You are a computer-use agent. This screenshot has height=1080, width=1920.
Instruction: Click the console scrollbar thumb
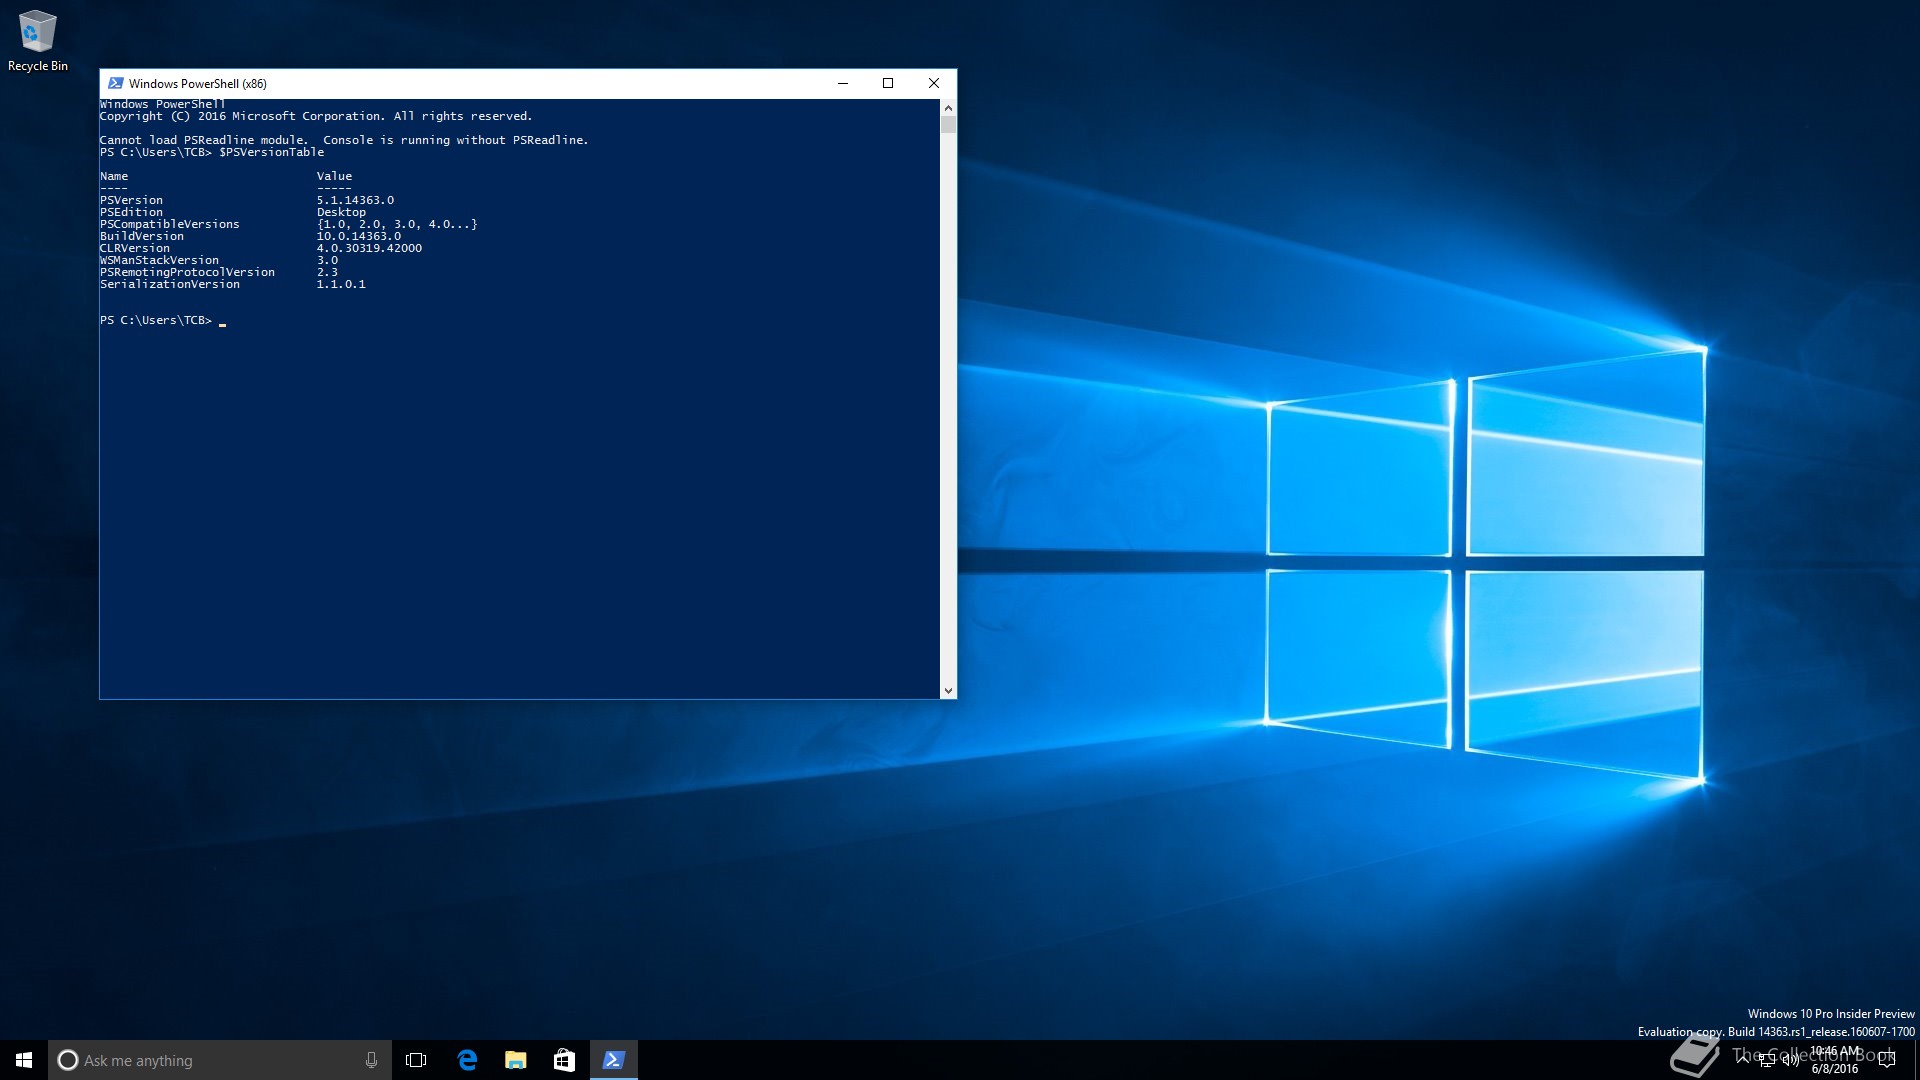[x=948, y=124]
